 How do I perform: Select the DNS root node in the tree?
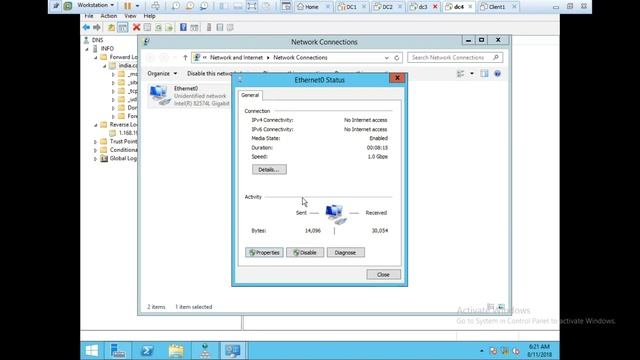93,40
